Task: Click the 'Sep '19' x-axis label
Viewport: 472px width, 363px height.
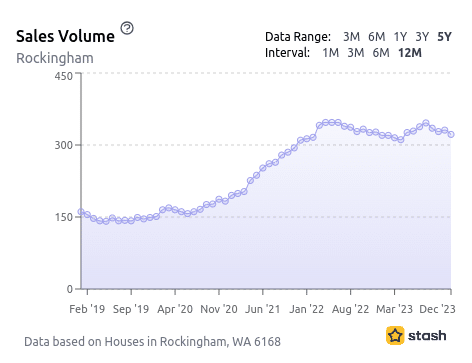Action: tap(131, 309)
